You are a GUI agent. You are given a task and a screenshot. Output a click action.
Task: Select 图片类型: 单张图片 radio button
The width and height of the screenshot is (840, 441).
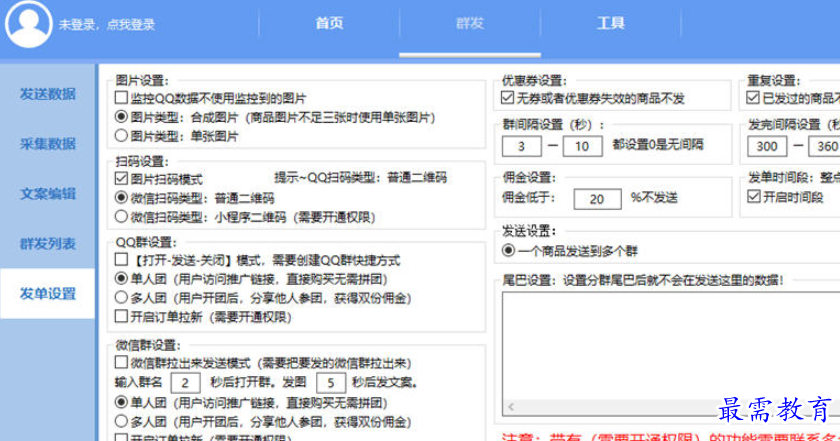[121, 136]
